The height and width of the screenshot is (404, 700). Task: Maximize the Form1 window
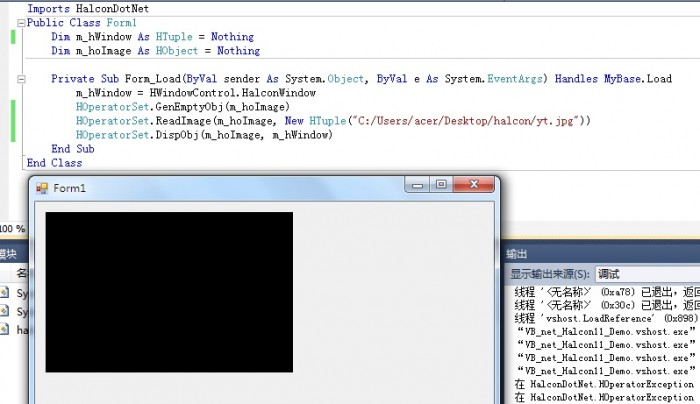(x=441, y=184)
